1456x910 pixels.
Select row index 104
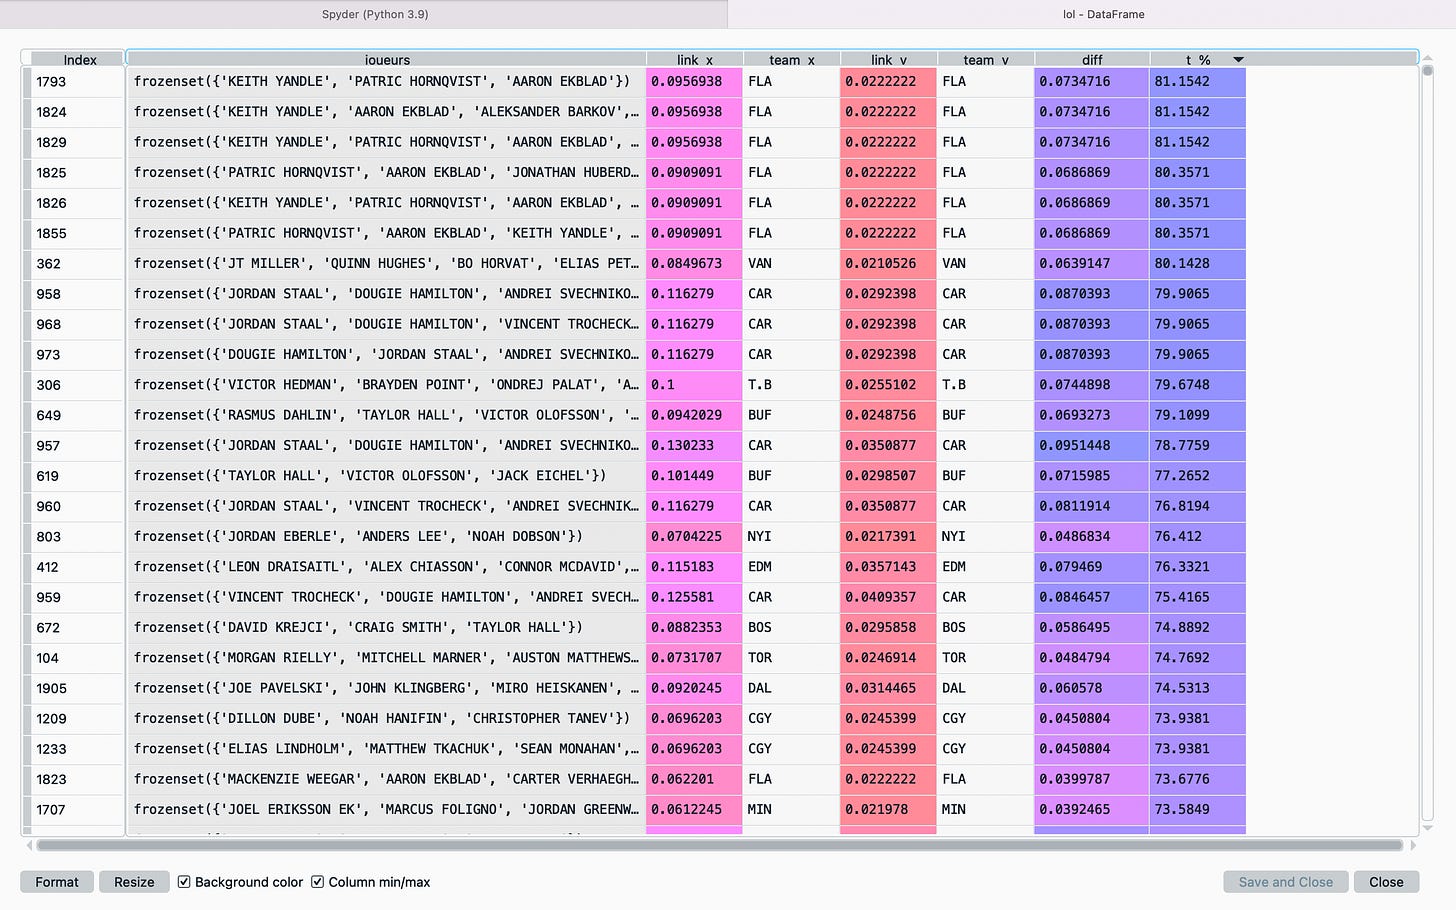point(76,658)
